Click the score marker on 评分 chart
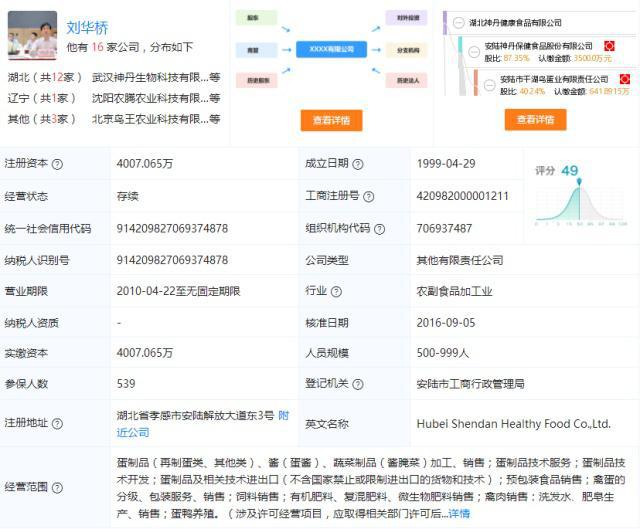640x529 pixels. coord(579,181)
